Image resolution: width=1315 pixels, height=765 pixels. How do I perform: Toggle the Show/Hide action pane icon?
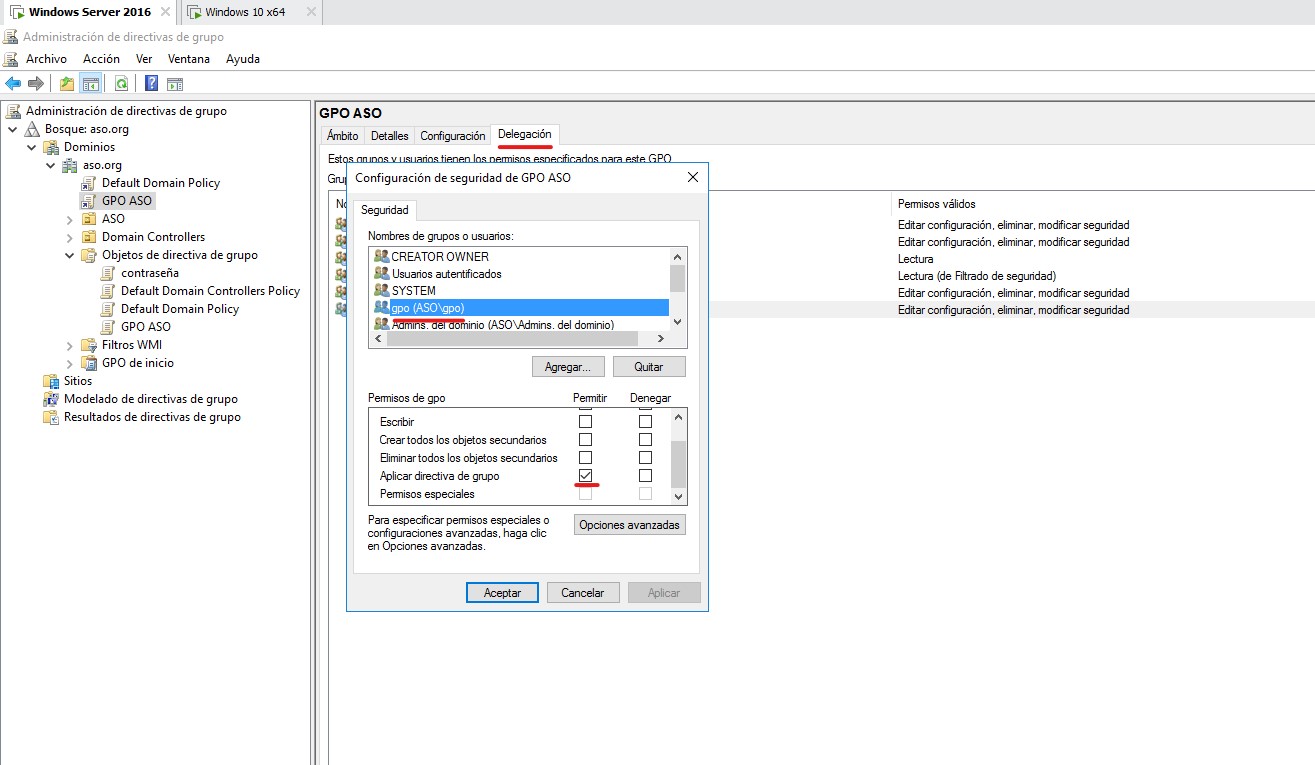[x=175, y=83]
